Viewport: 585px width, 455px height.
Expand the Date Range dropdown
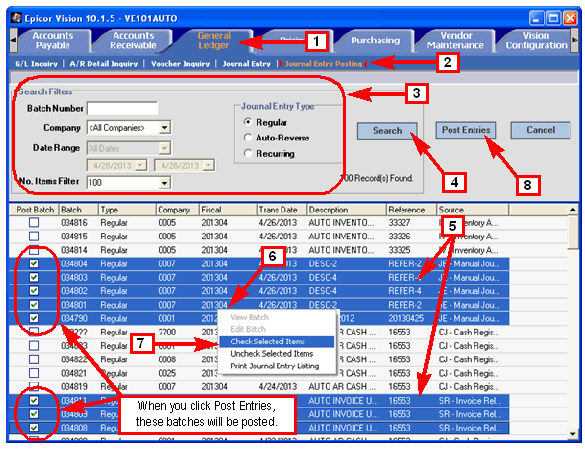point(165,148)
